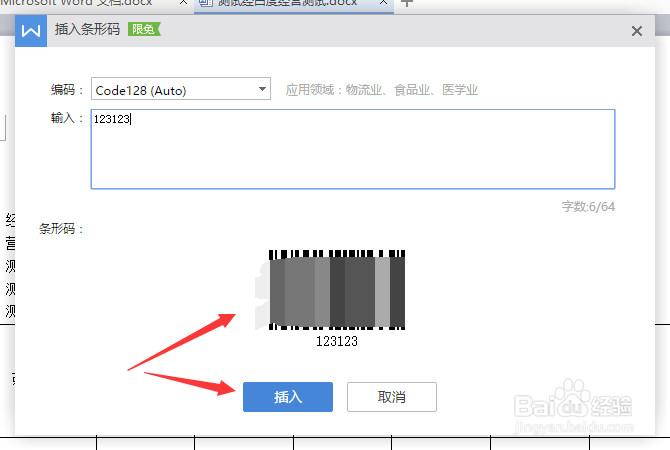Click into the 输入 text field
Image resolution: width=670 pixels, height=450 pixels.
353,149
